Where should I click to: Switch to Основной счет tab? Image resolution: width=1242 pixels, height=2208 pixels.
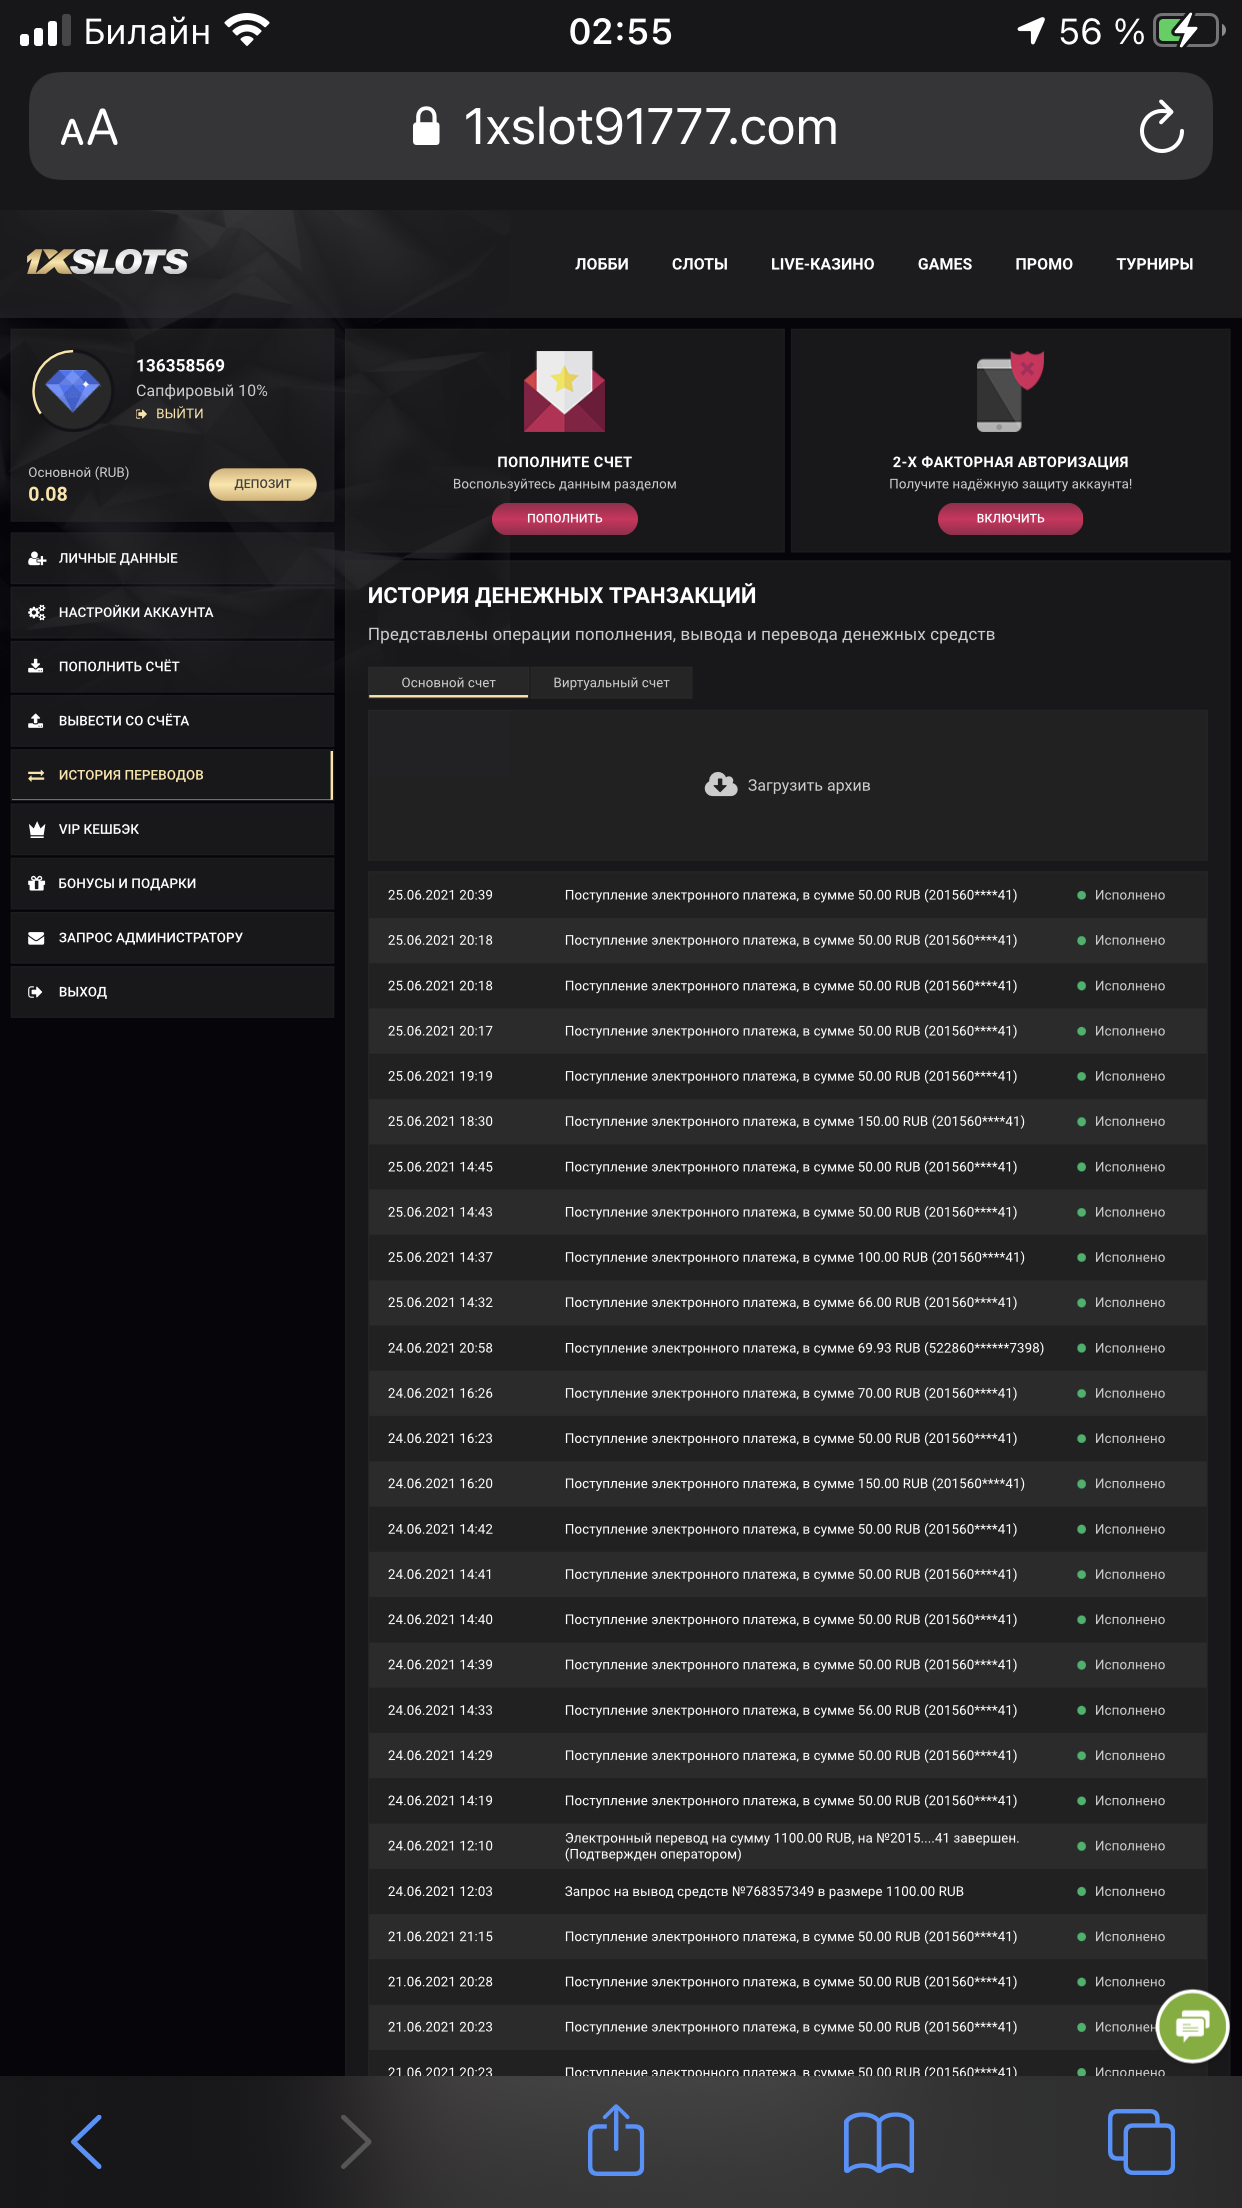click(448, 682)
